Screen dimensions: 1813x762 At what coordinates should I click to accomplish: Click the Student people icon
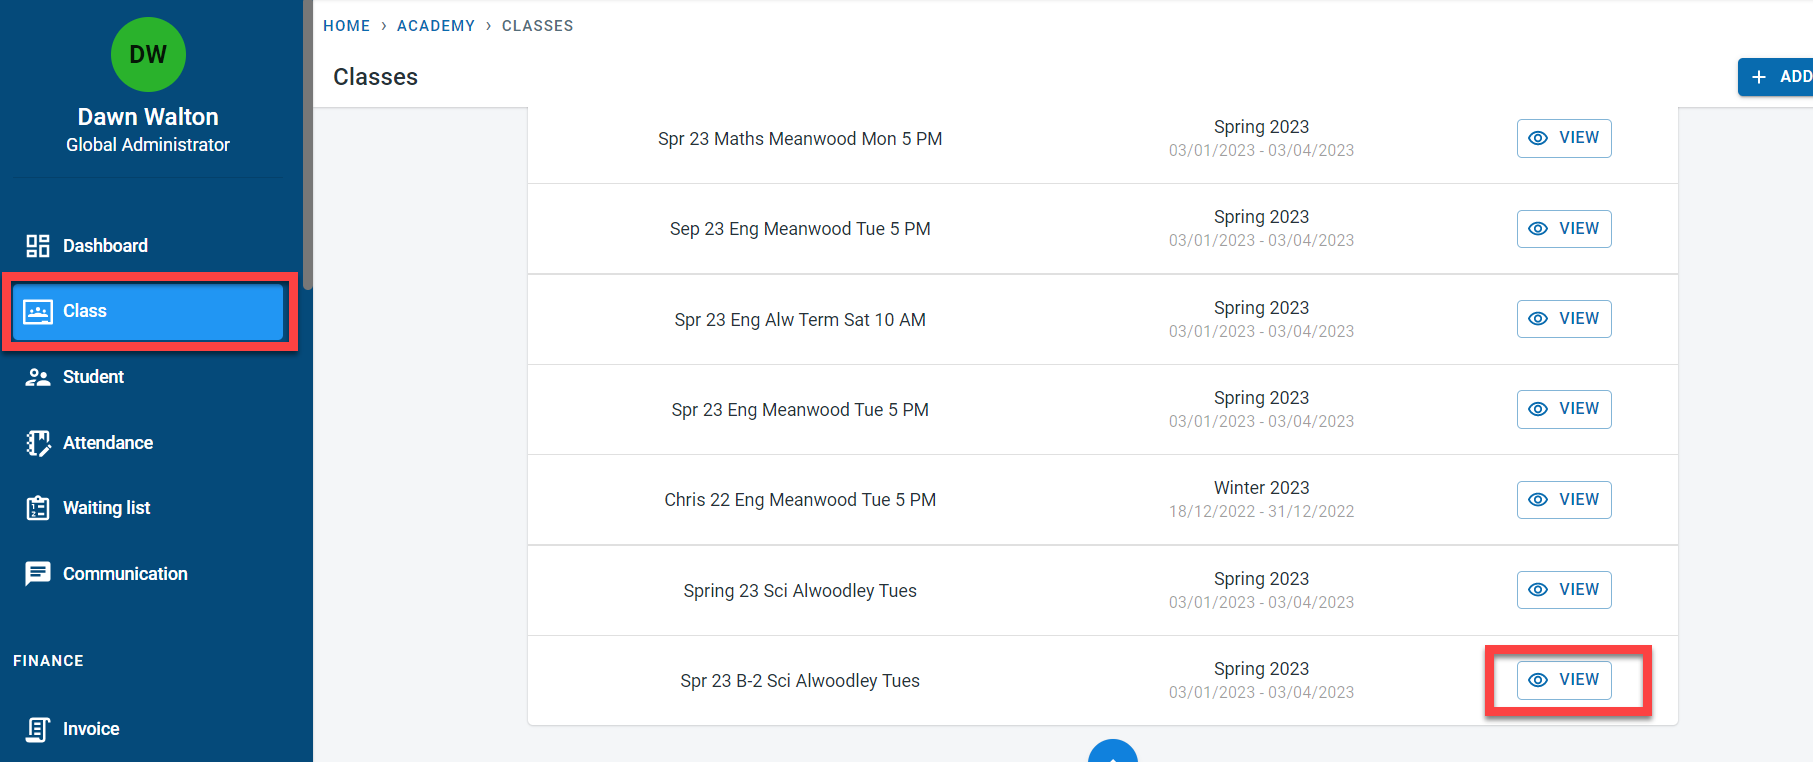(x=38, y=377)
